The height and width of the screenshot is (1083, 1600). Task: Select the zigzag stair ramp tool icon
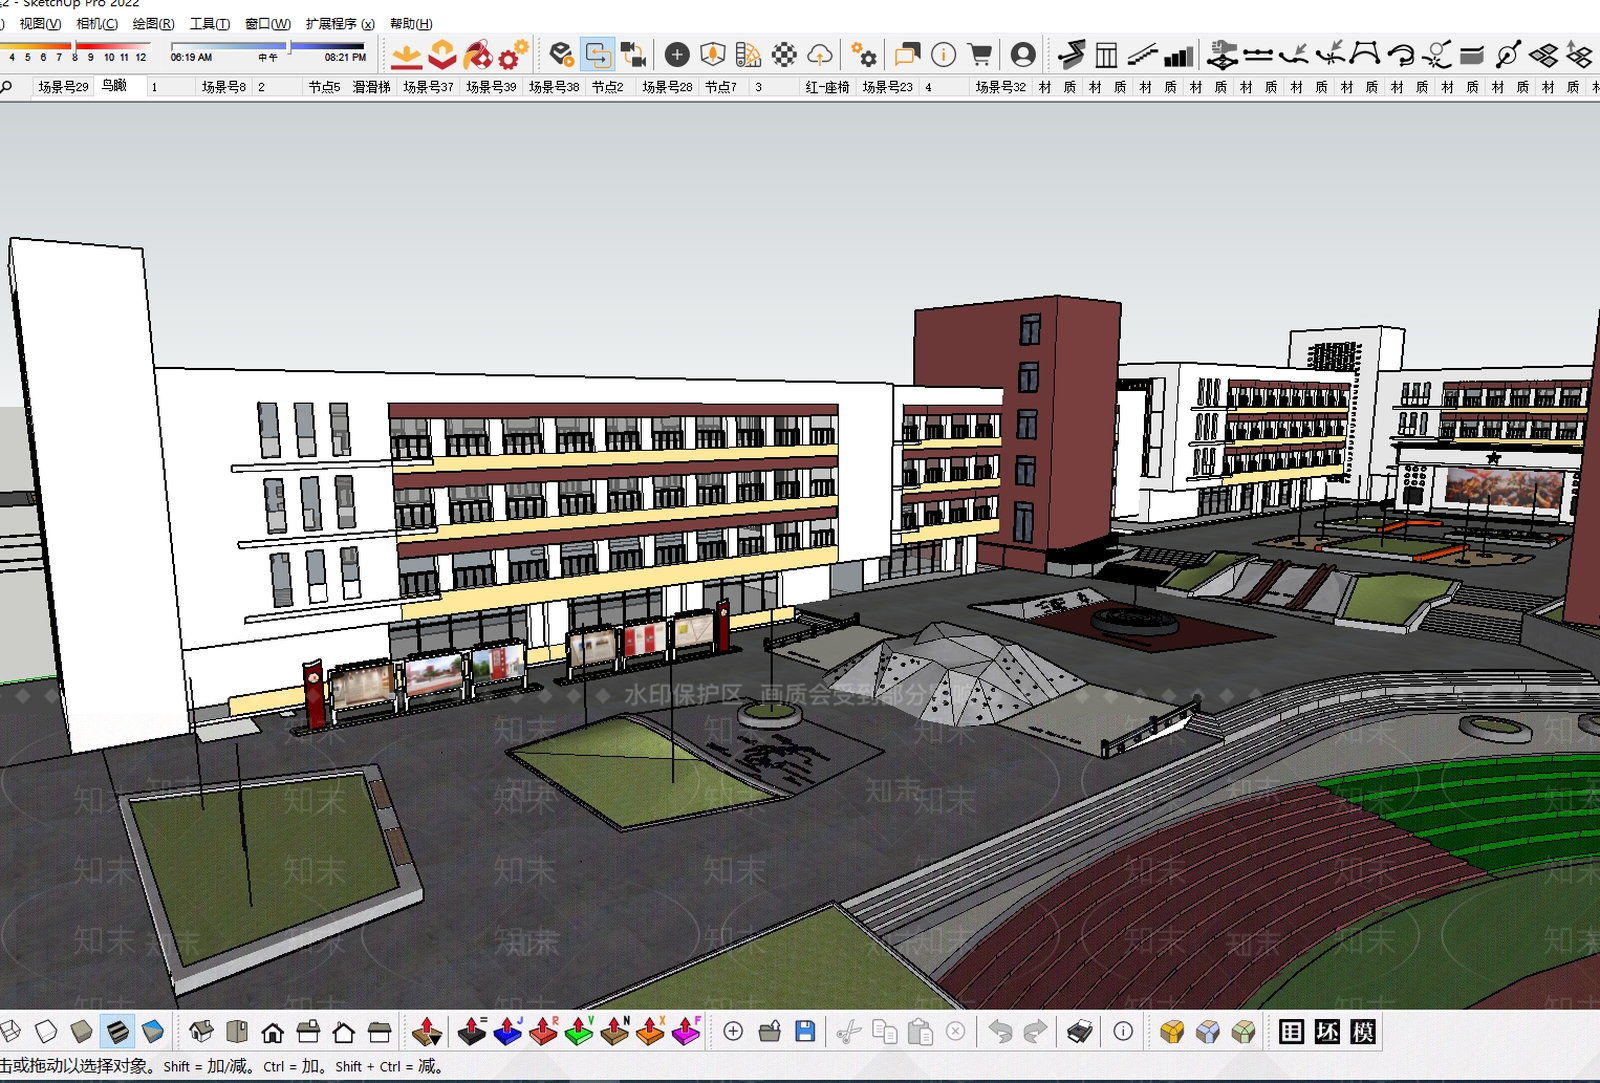1072,54
